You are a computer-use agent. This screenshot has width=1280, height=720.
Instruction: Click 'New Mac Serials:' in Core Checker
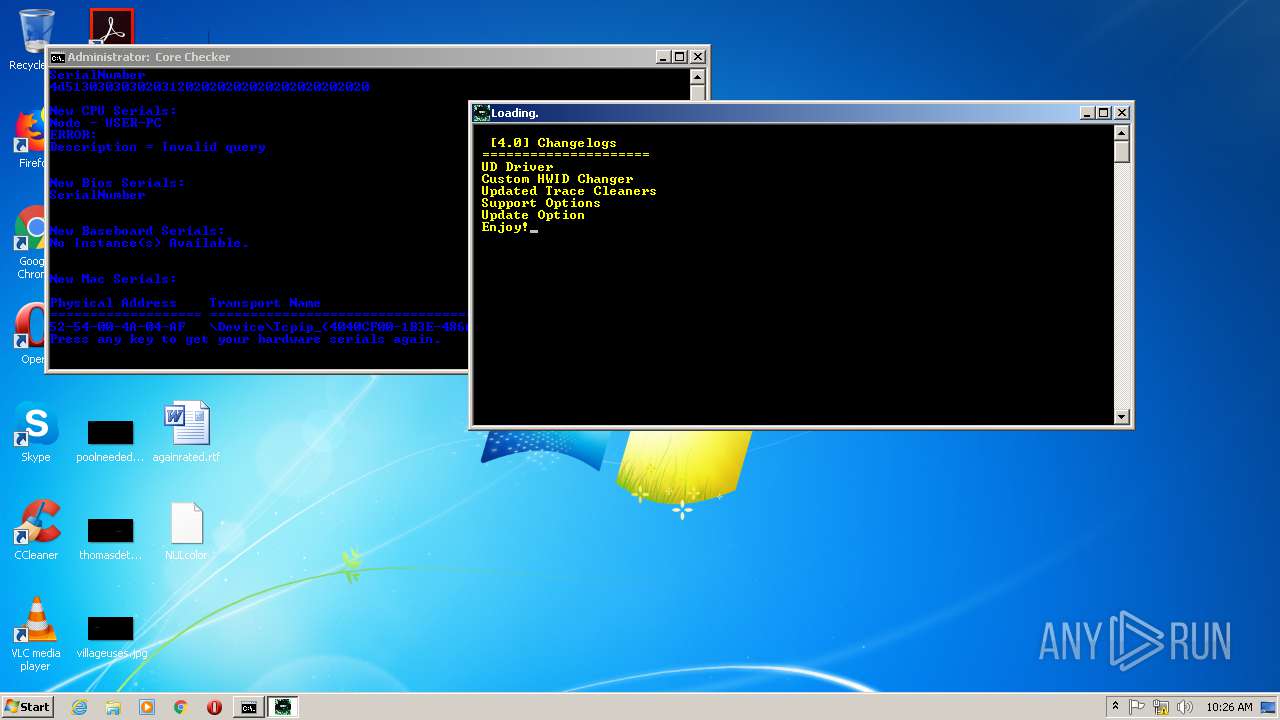(113, 279)
